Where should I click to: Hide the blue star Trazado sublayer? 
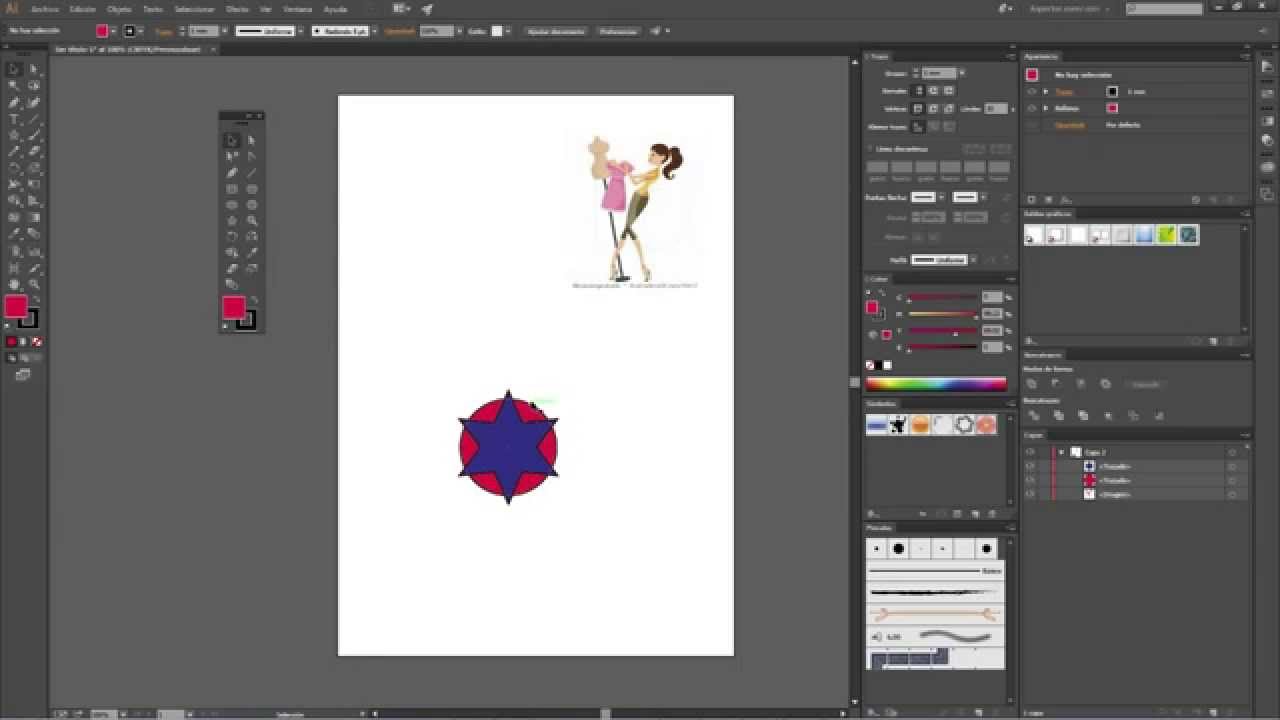(x=1030, y=466)
